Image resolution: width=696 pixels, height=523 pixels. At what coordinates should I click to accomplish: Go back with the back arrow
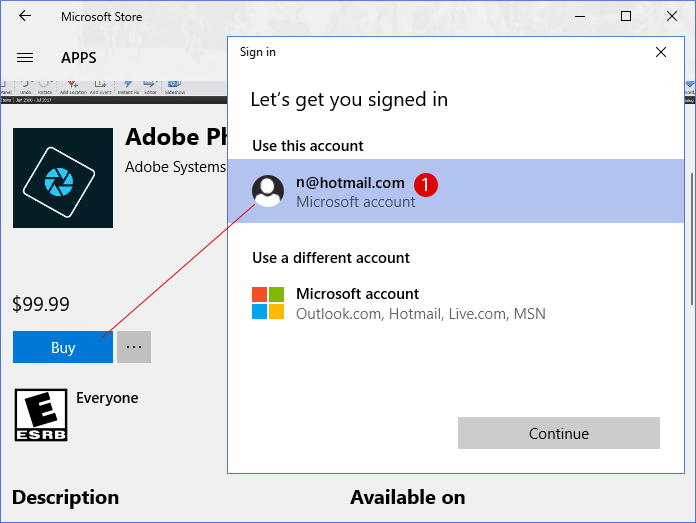pos(25,17)
